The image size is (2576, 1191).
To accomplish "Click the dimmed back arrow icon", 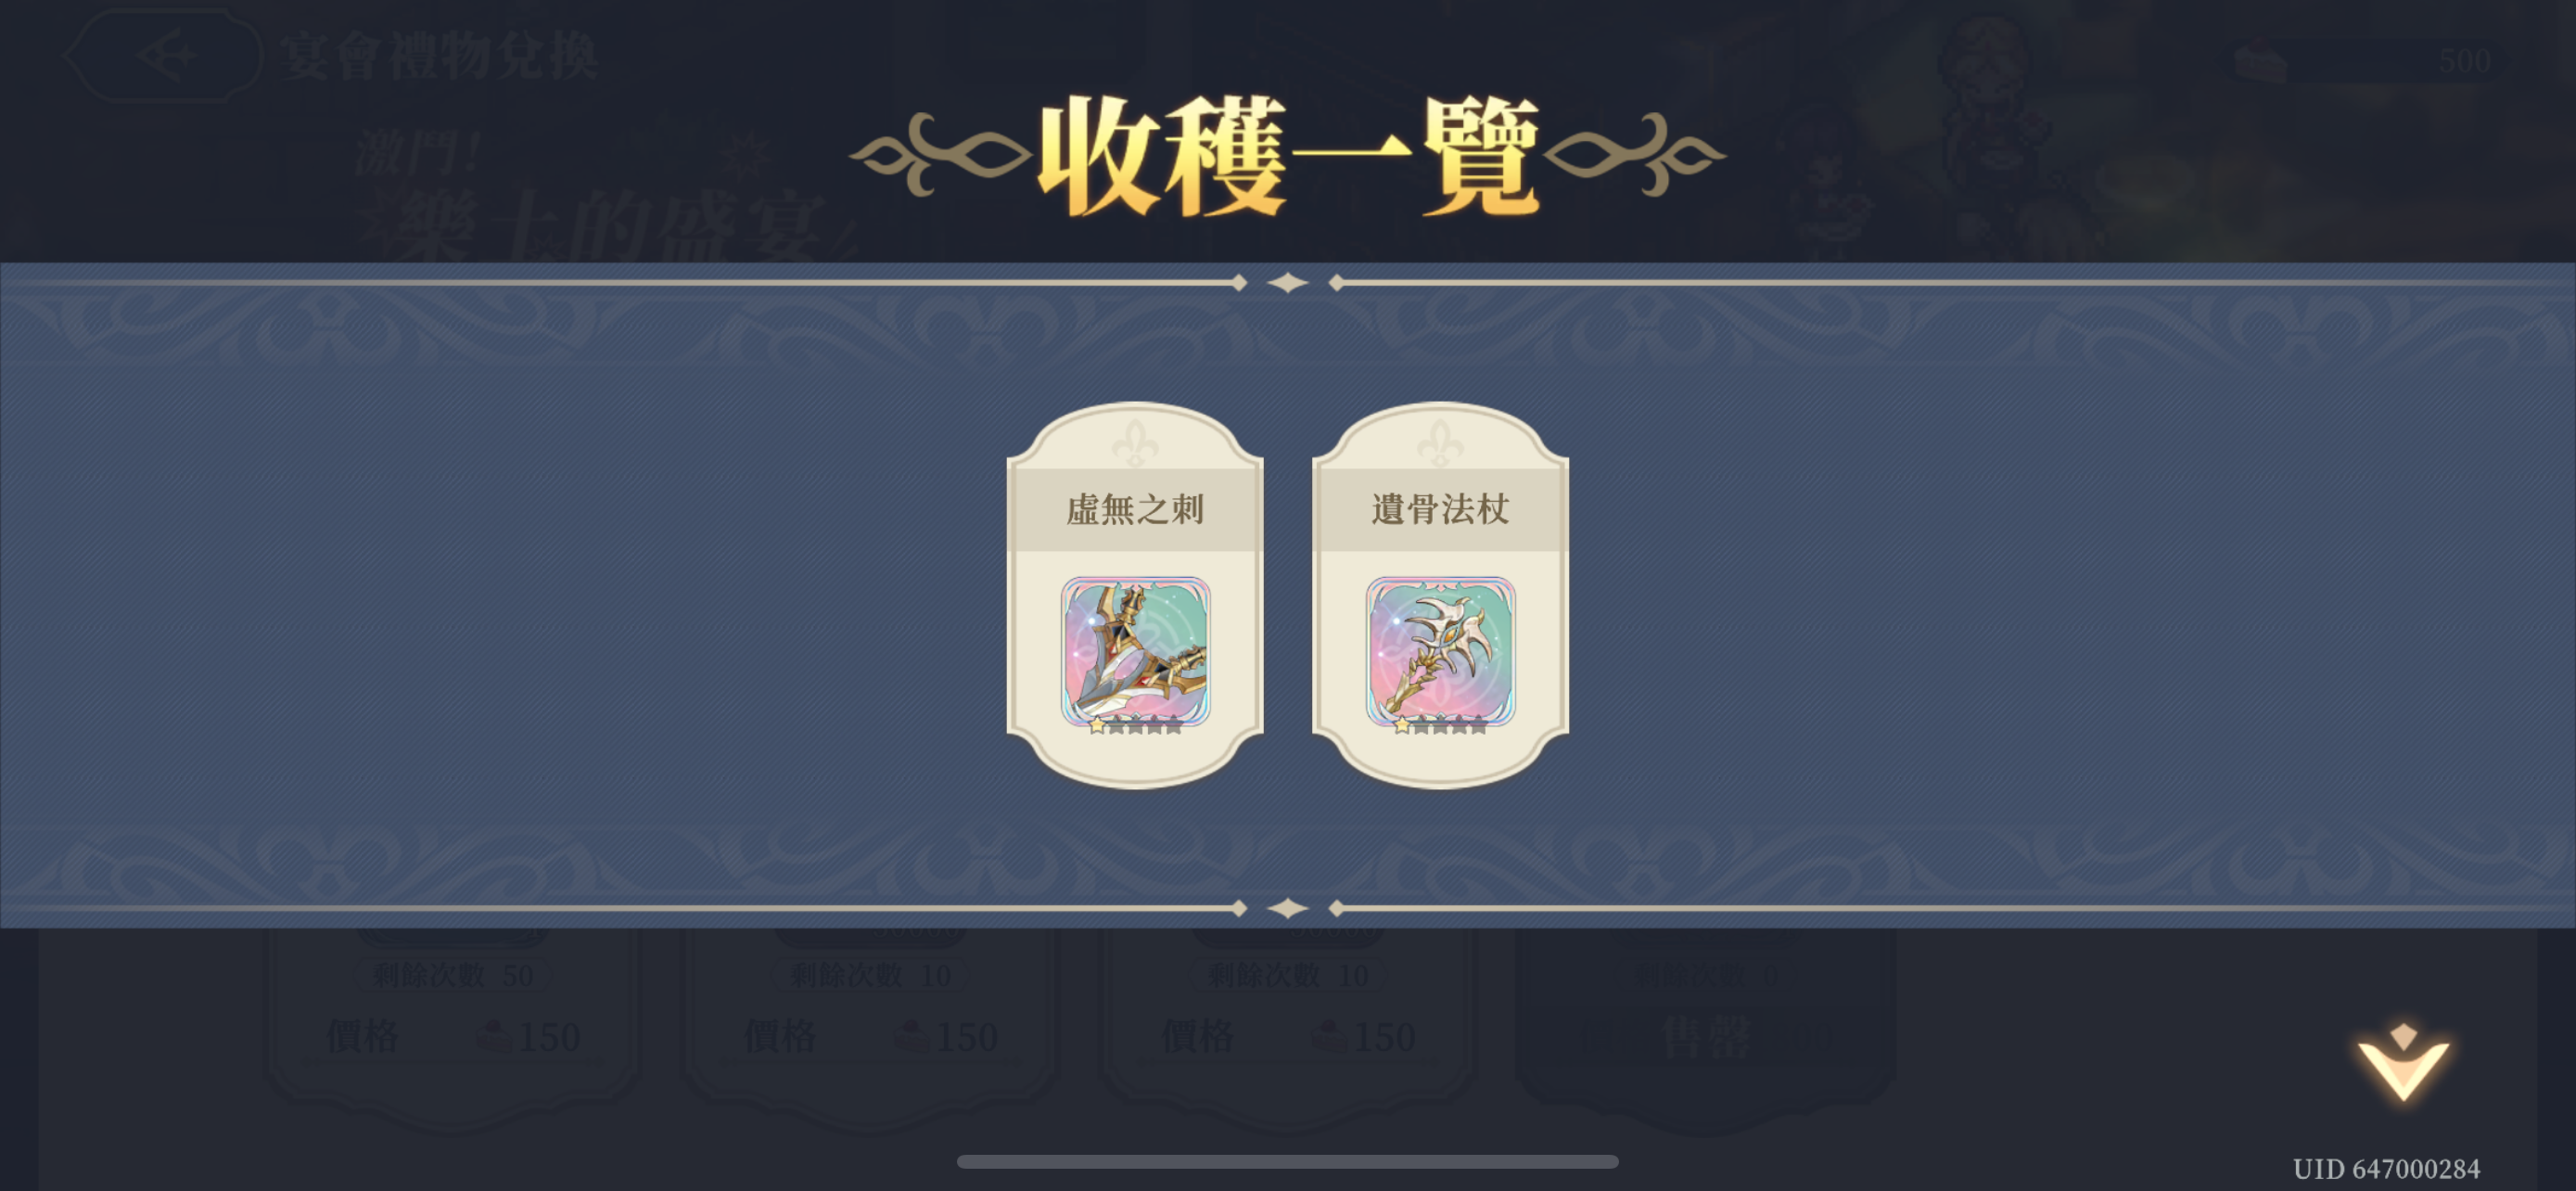I will tap(164, 56).
